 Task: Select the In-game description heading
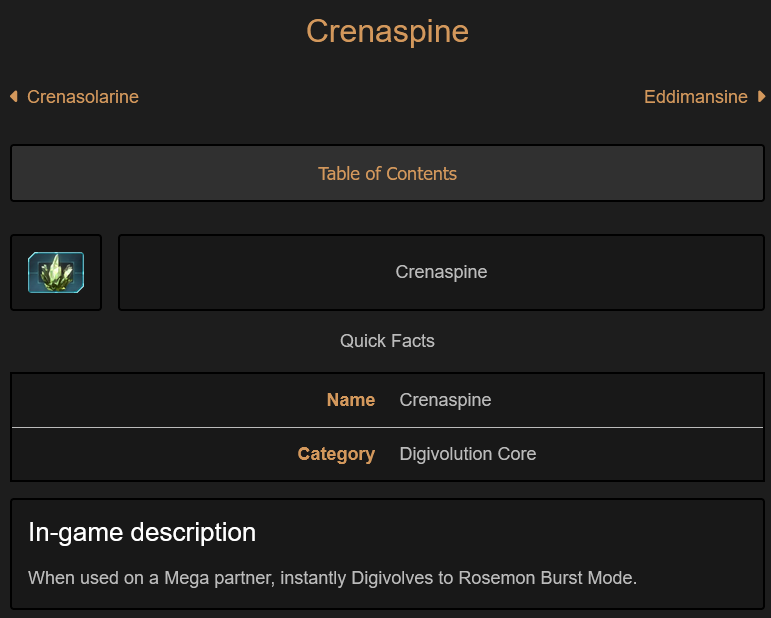pyautogui.click(x=142, y=532)
